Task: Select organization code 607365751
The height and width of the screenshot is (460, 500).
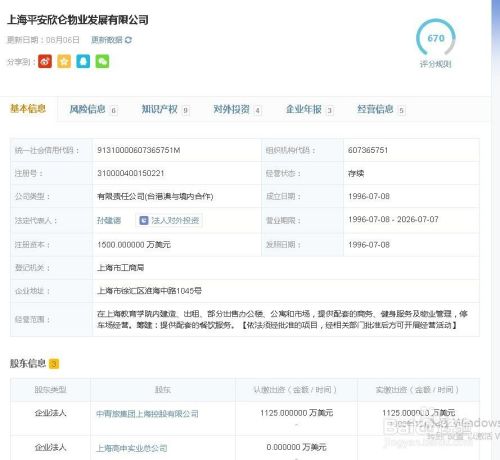Action: coord(368,150)
